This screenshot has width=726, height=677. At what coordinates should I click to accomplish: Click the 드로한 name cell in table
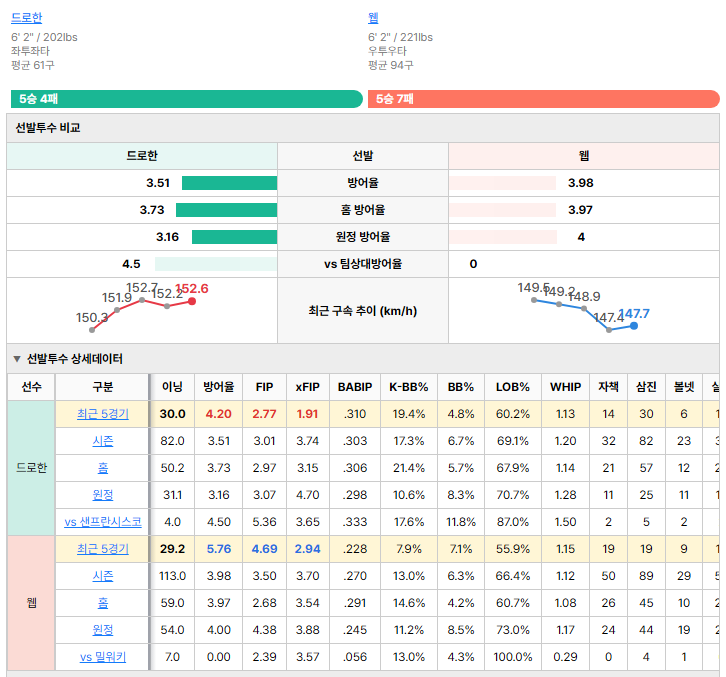click(31, 468)
